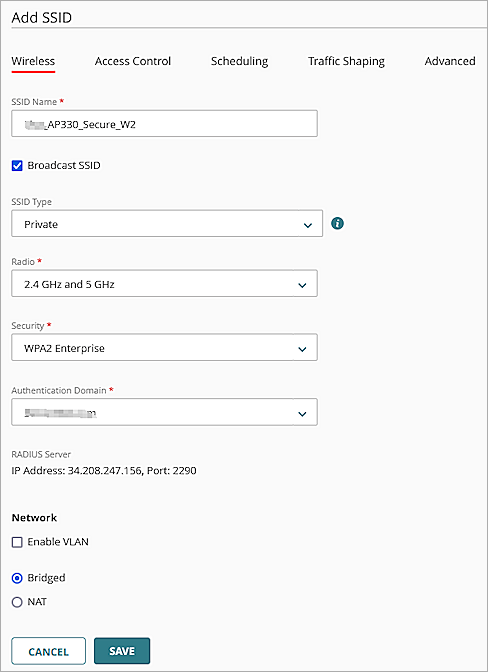Click the Add SSID title
This screenshot has width=488, height=672.
(42, 18)
